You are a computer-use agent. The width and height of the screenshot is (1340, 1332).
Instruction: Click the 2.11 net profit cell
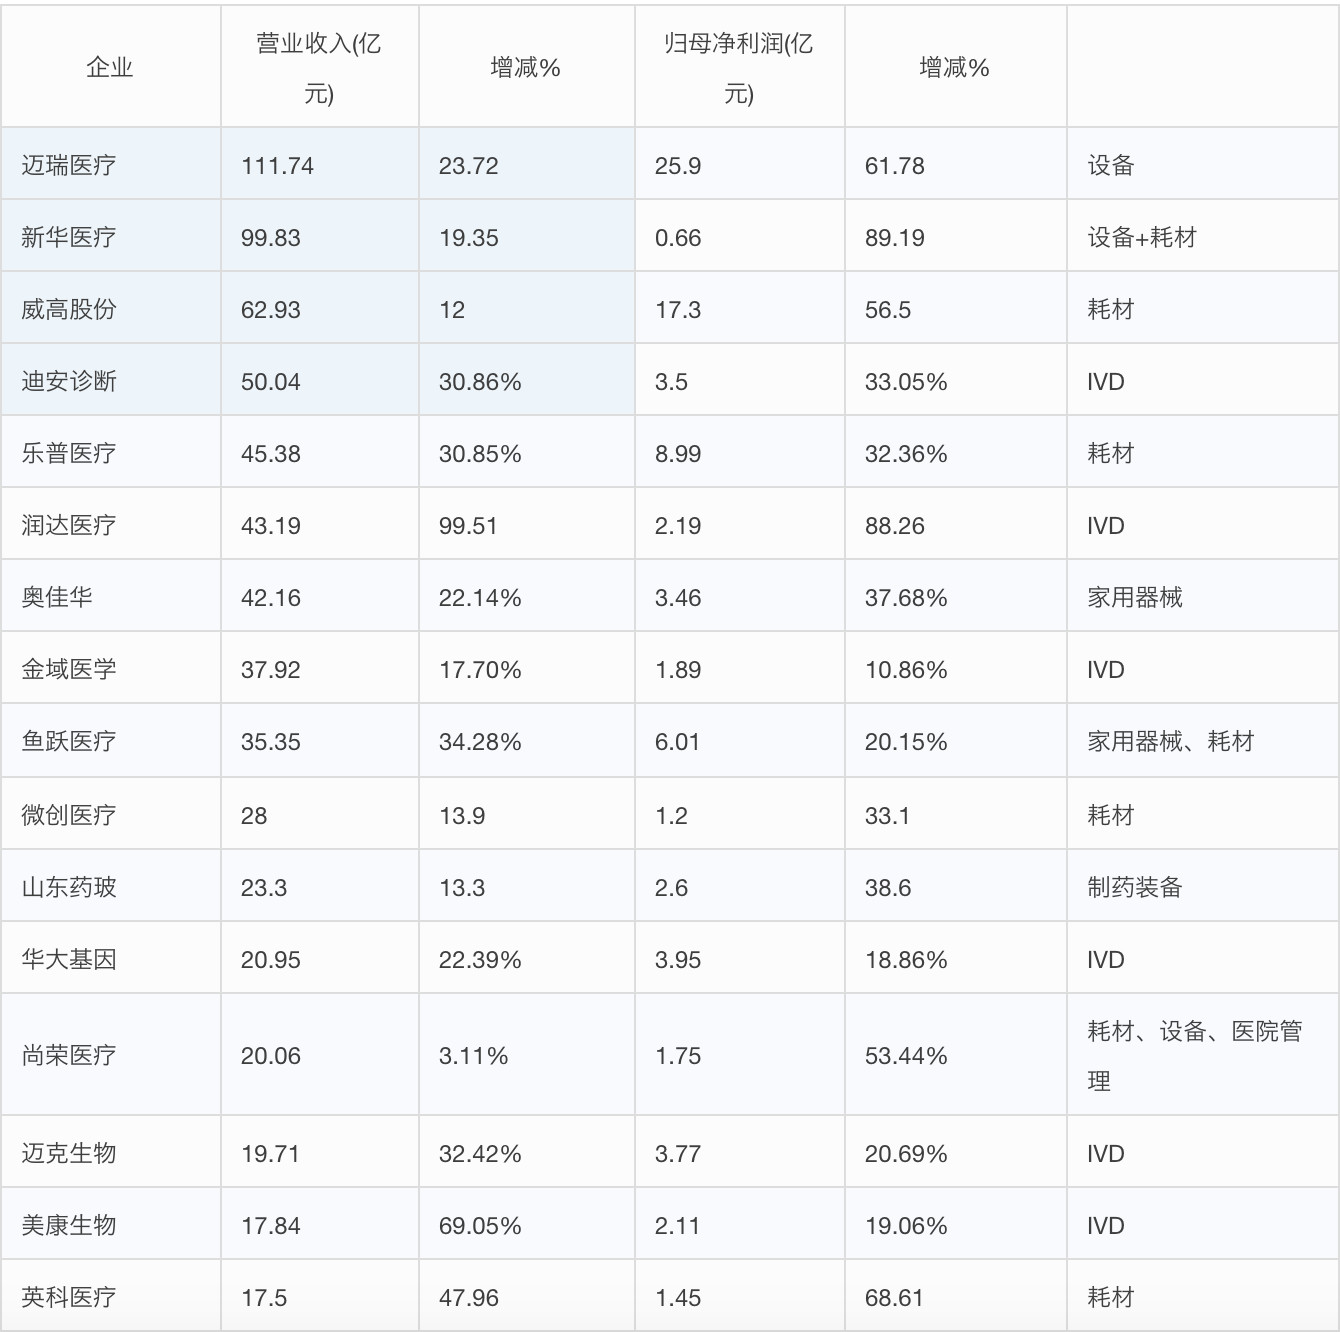(x=740, y=1224)
